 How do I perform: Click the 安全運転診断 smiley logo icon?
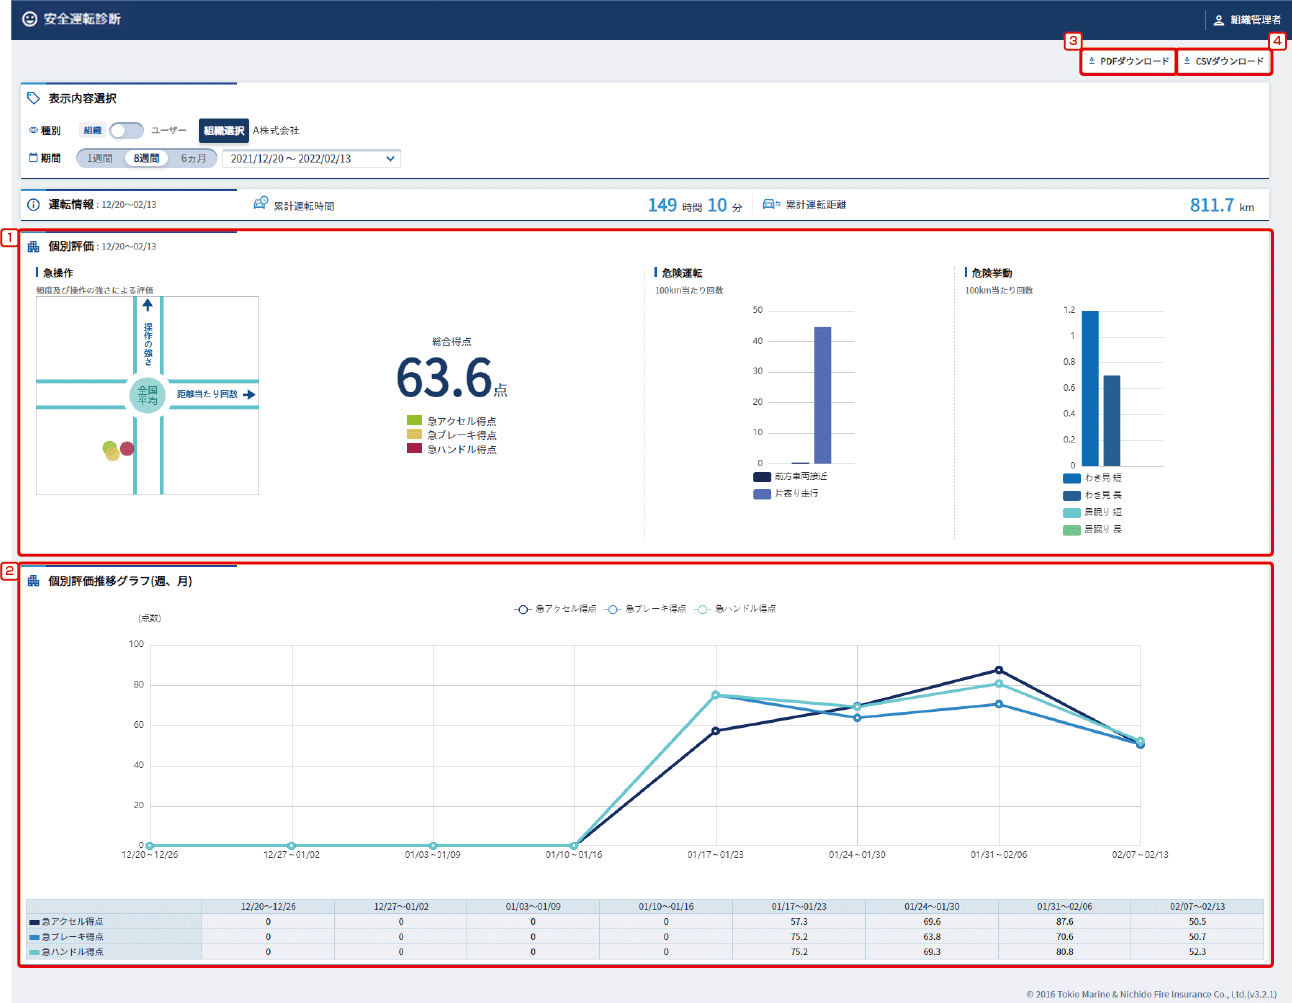tap(30, 19)
